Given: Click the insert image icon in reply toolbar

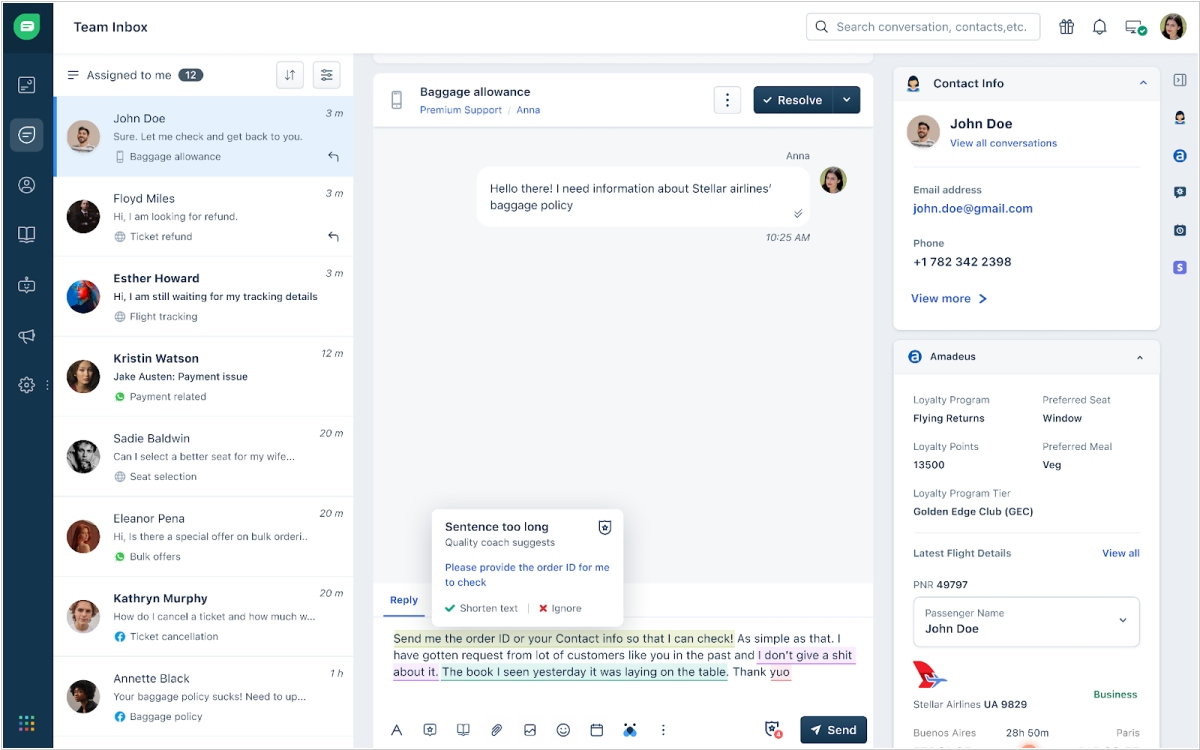Looking at the screenshot, I should point(530,730).
